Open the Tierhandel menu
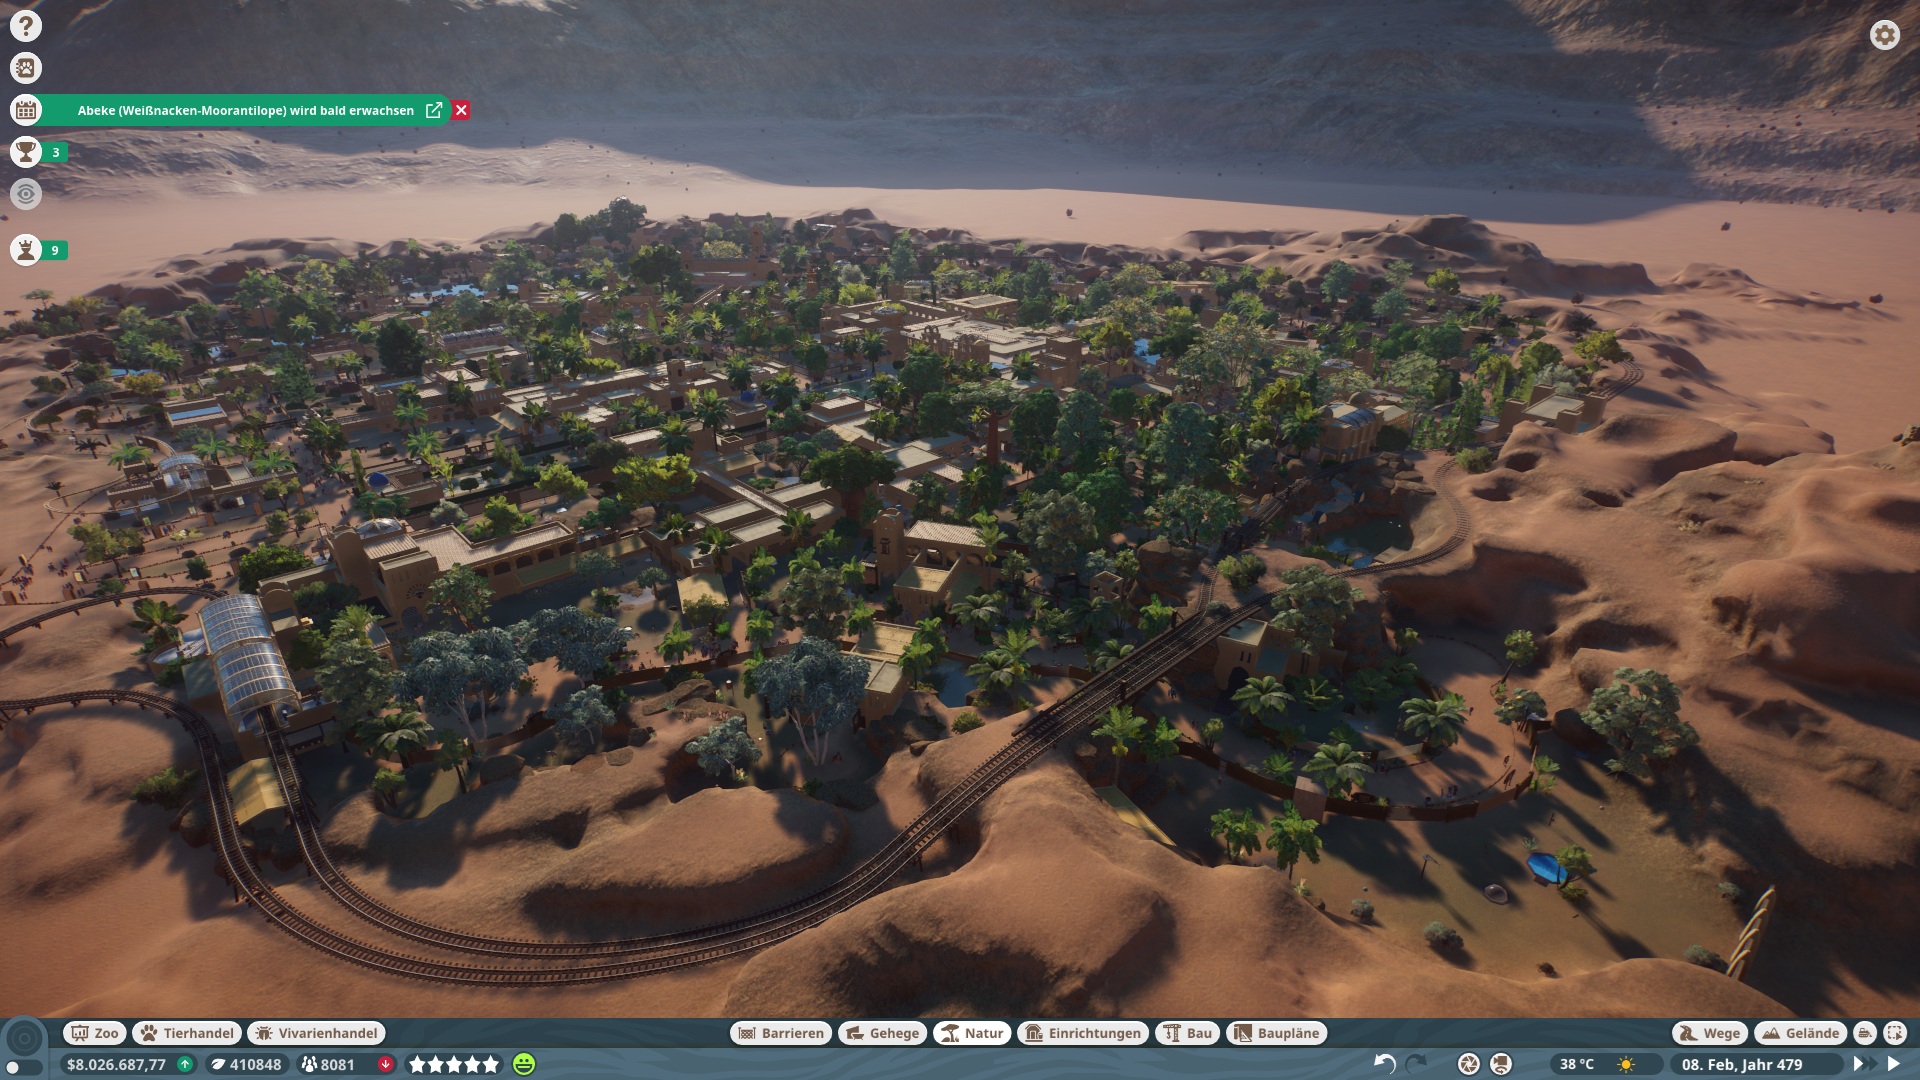 click(187, 1033)
